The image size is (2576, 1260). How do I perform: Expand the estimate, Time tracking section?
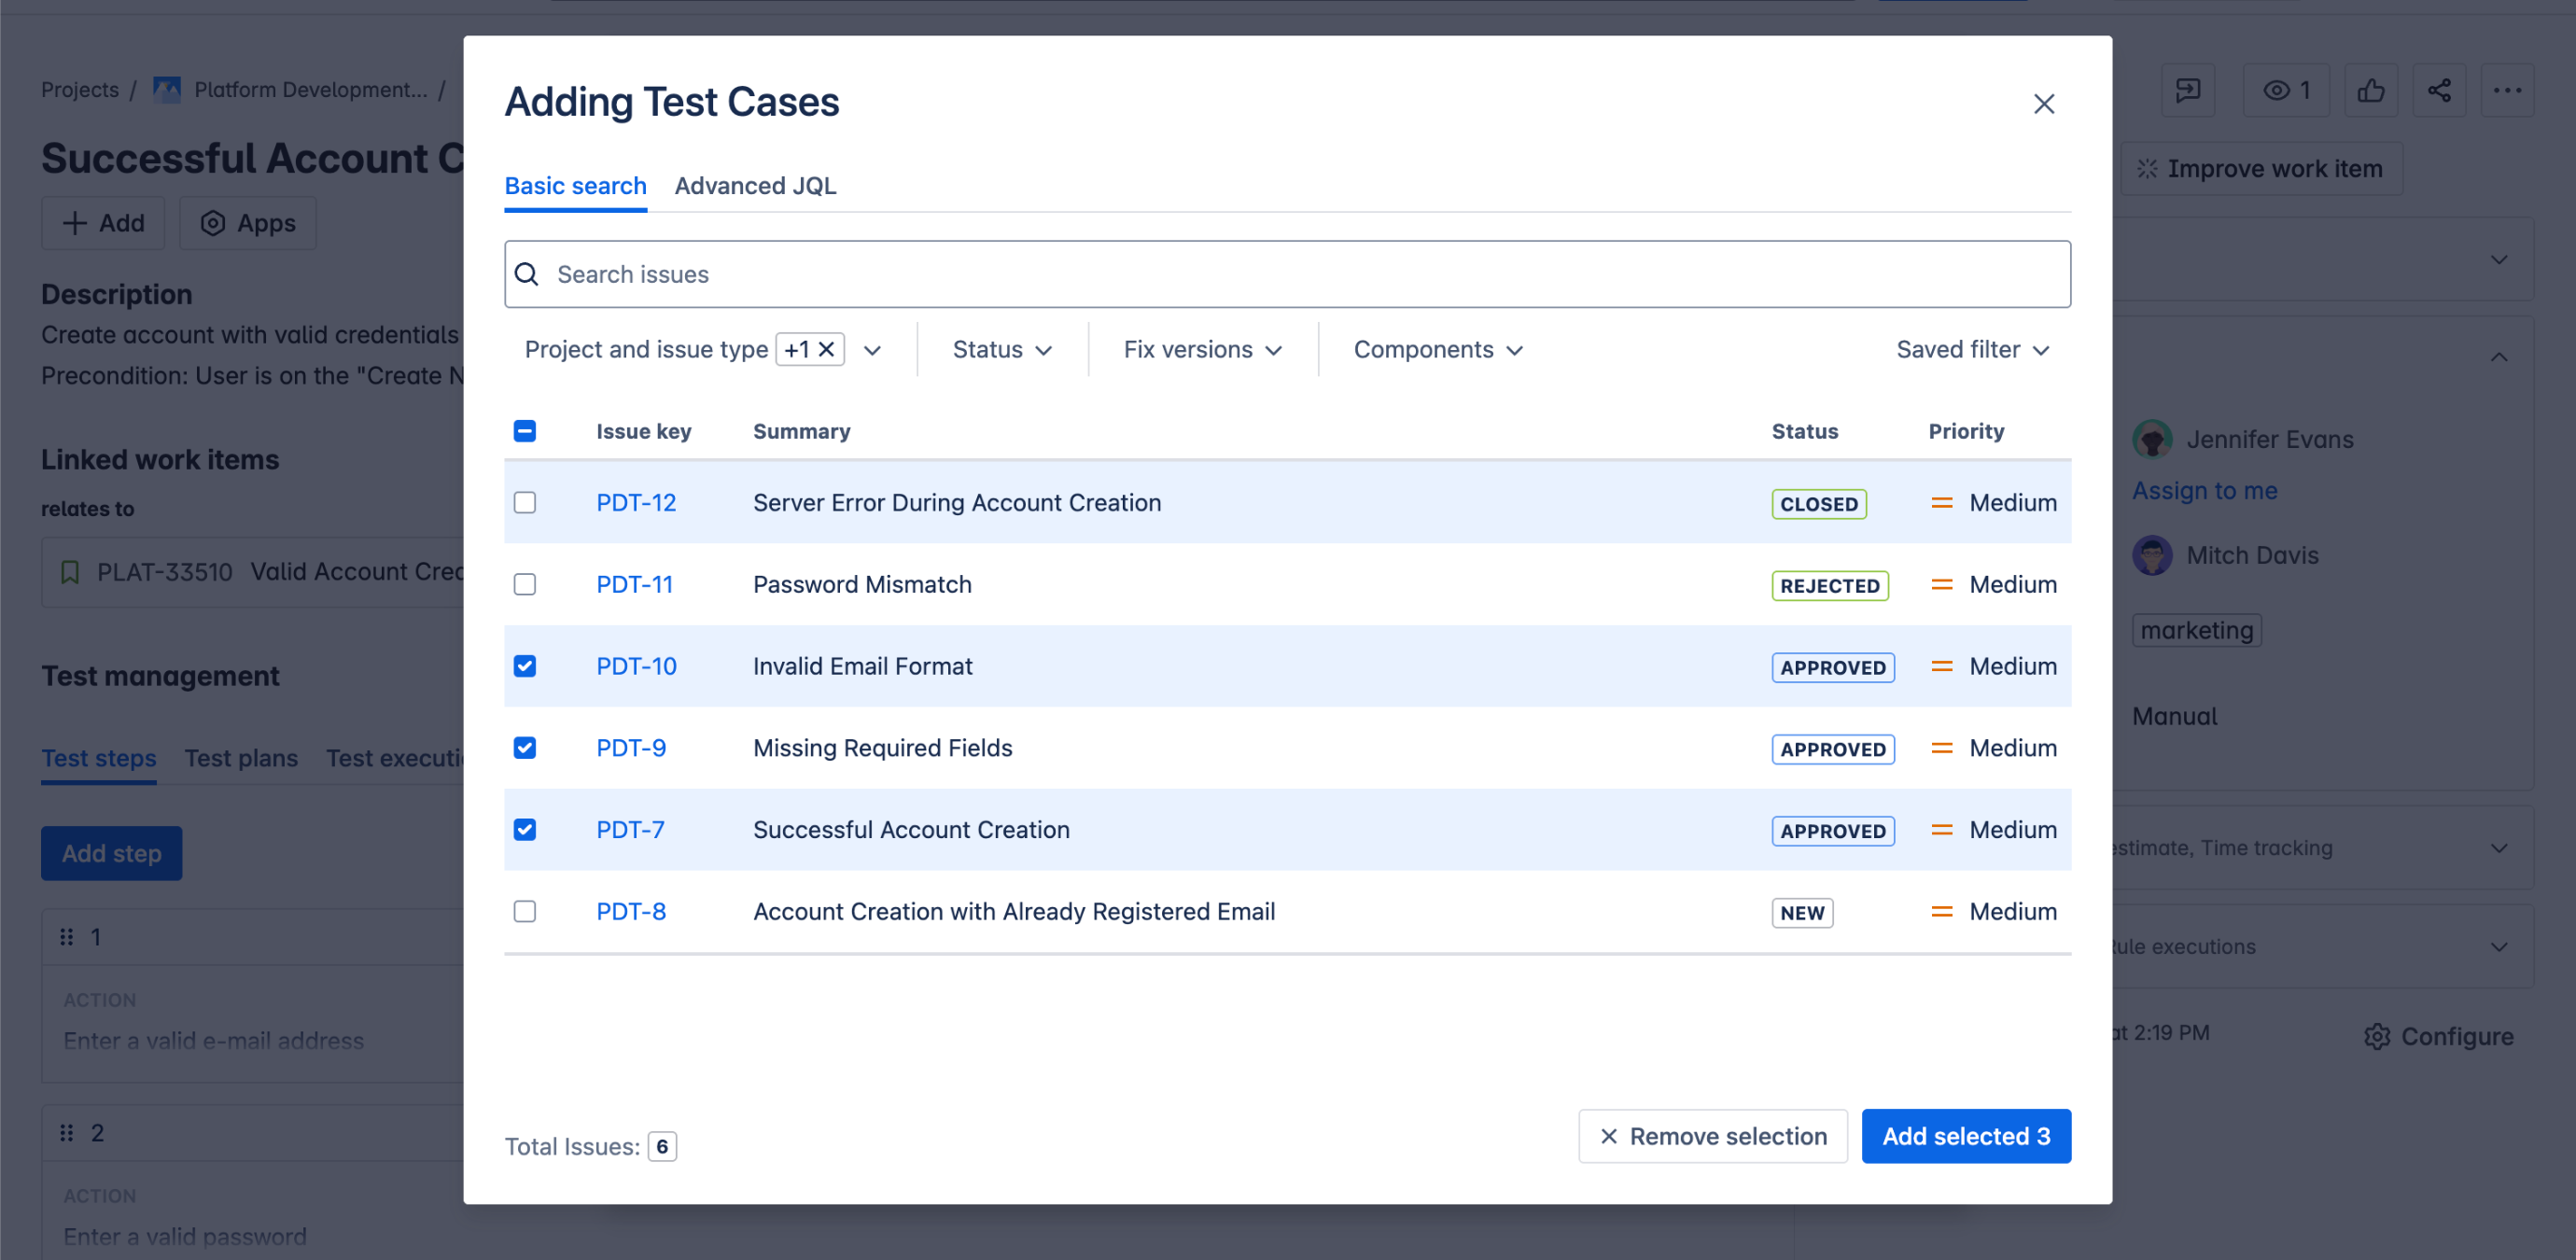point(2498,848)
